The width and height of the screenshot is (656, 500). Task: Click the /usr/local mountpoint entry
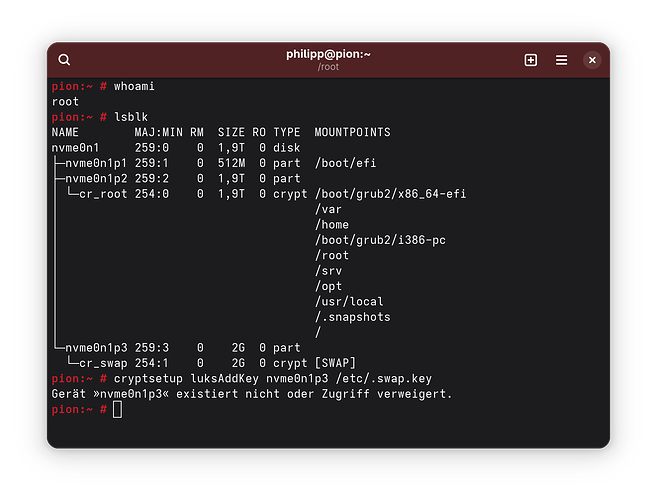(349, 301)
